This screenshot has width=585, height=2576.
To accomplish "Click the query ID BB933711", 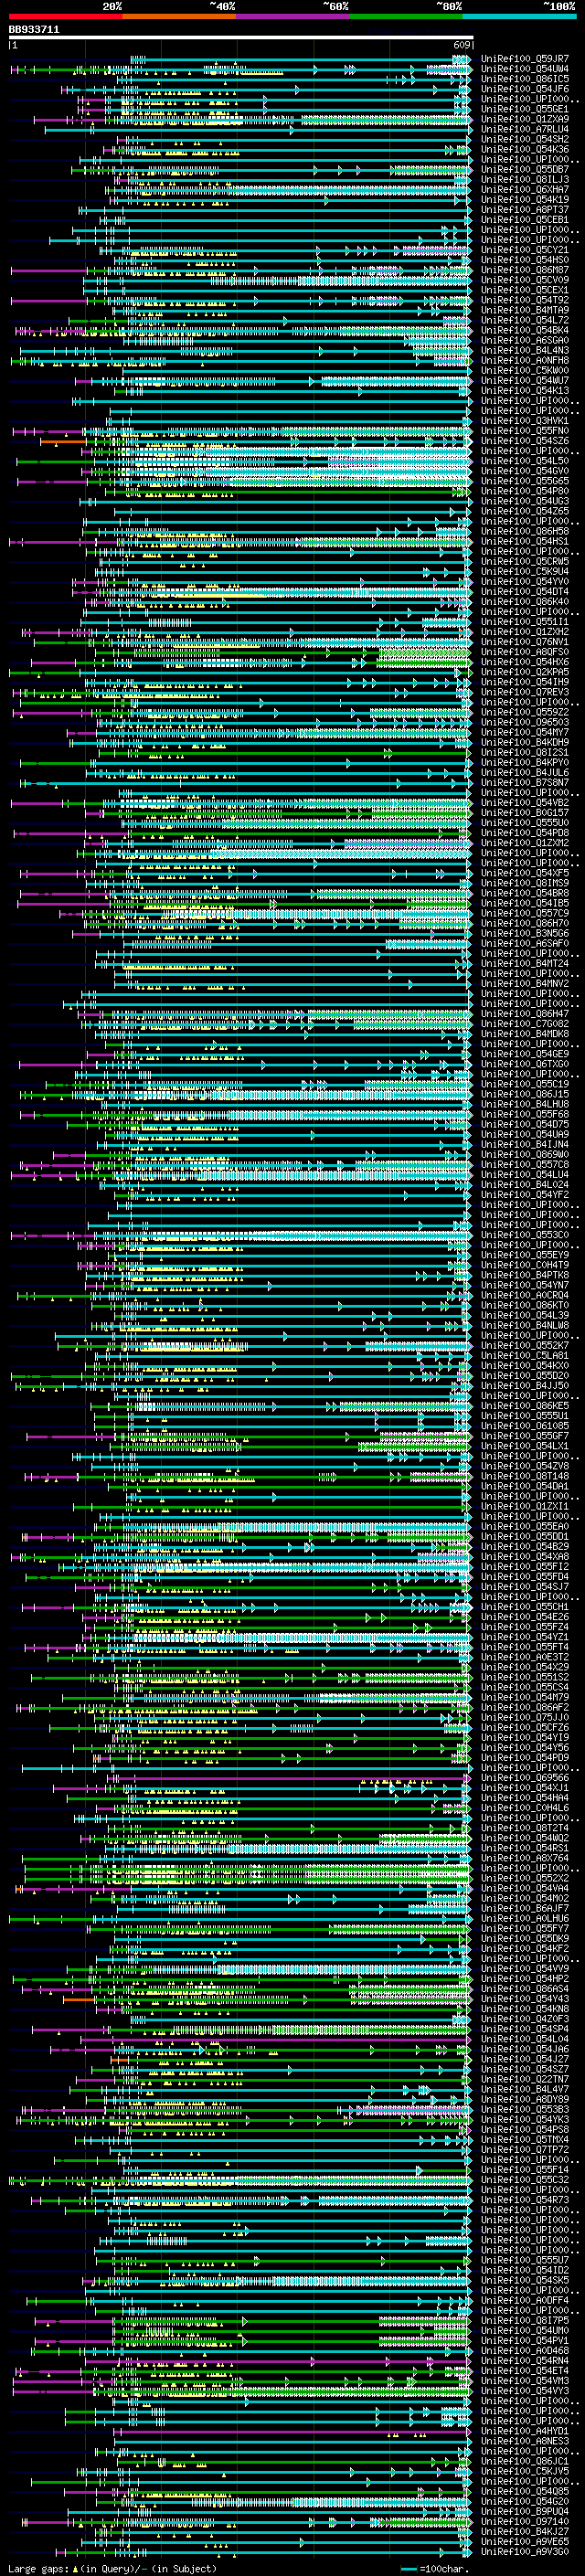I will [x=34, y=30].
